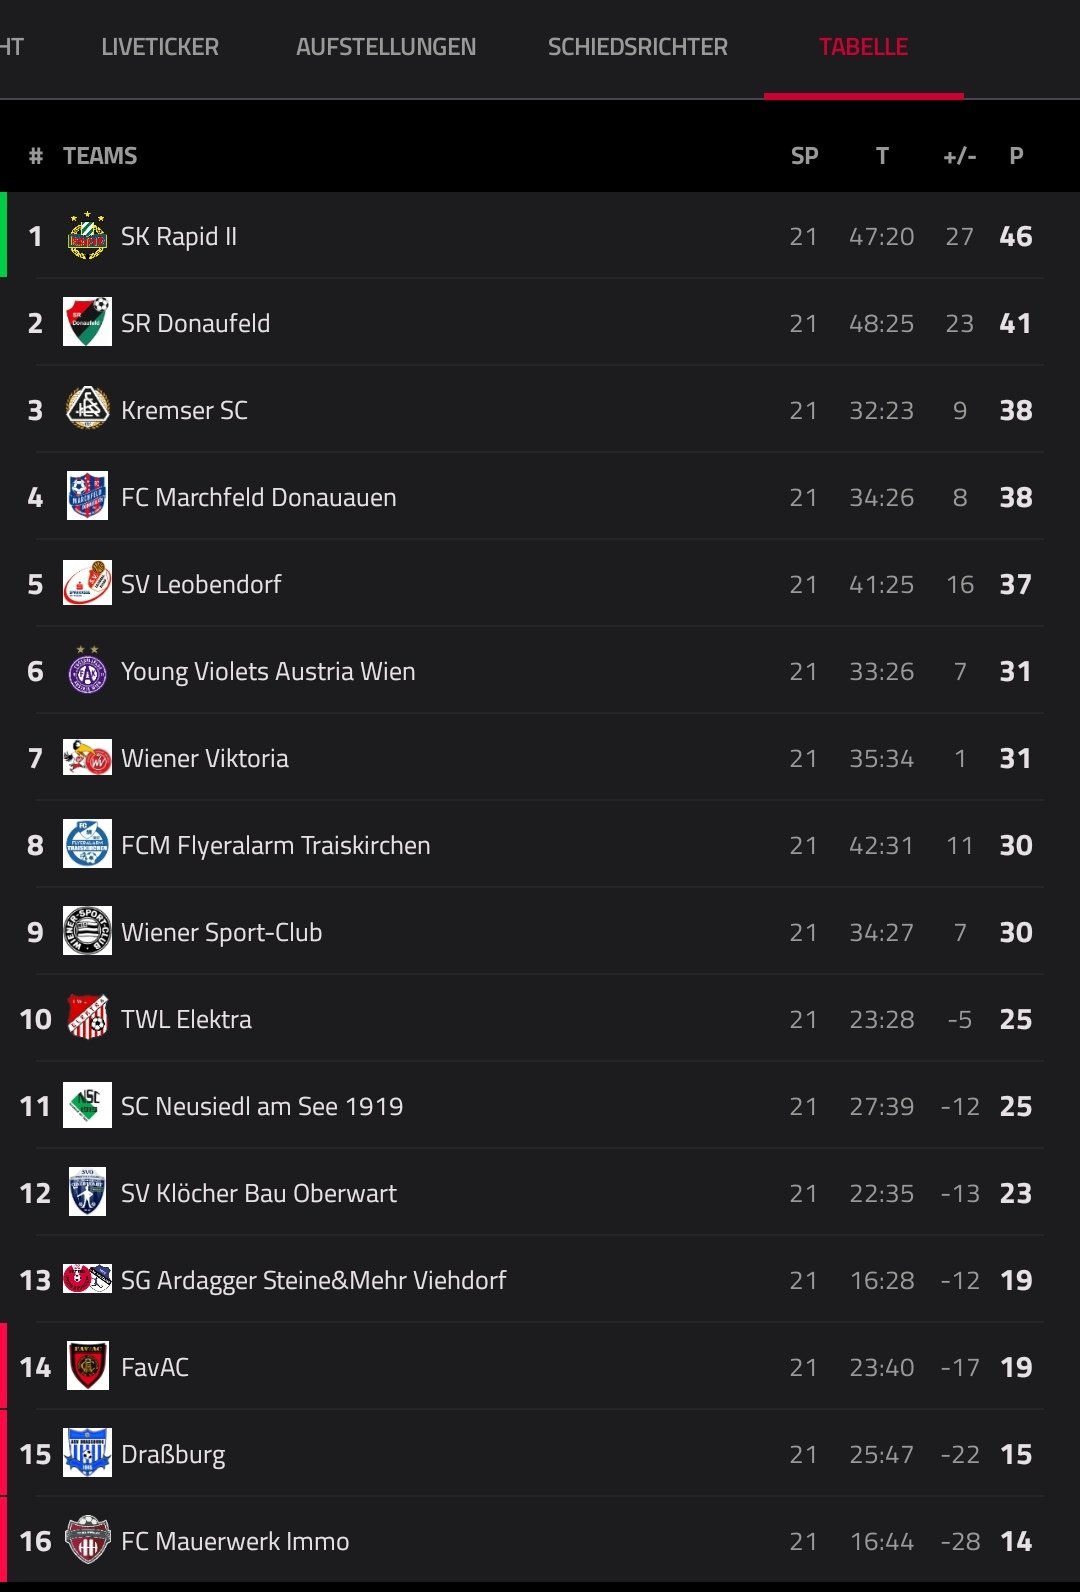Click the Wiener Sport-Club round logo
The height and width of the screenshot is (1592, 1080).
click(87, 931)
